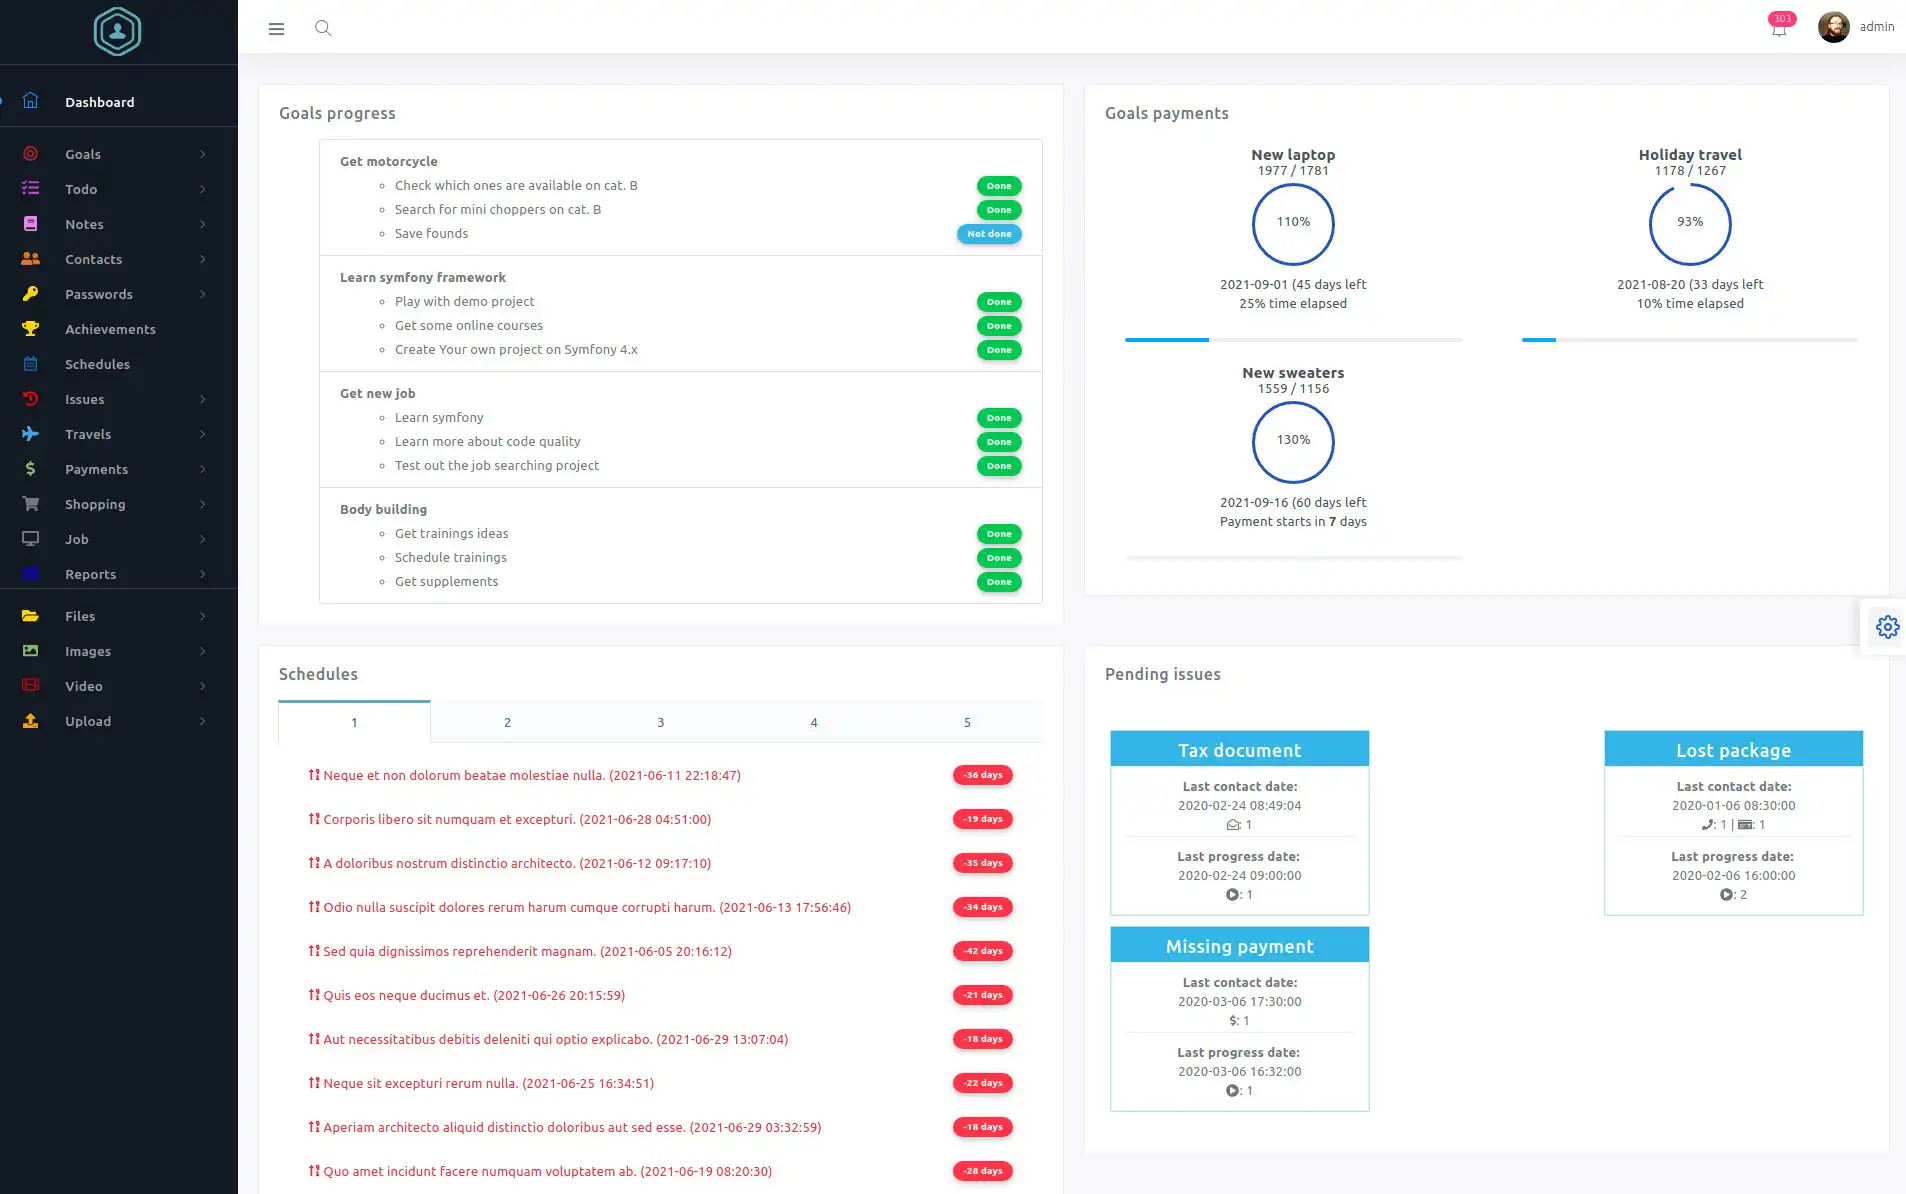Screen dimensions: 1906x1194
Task: Toggle the hamburger menu icon
Action: (x=277, y=29)
